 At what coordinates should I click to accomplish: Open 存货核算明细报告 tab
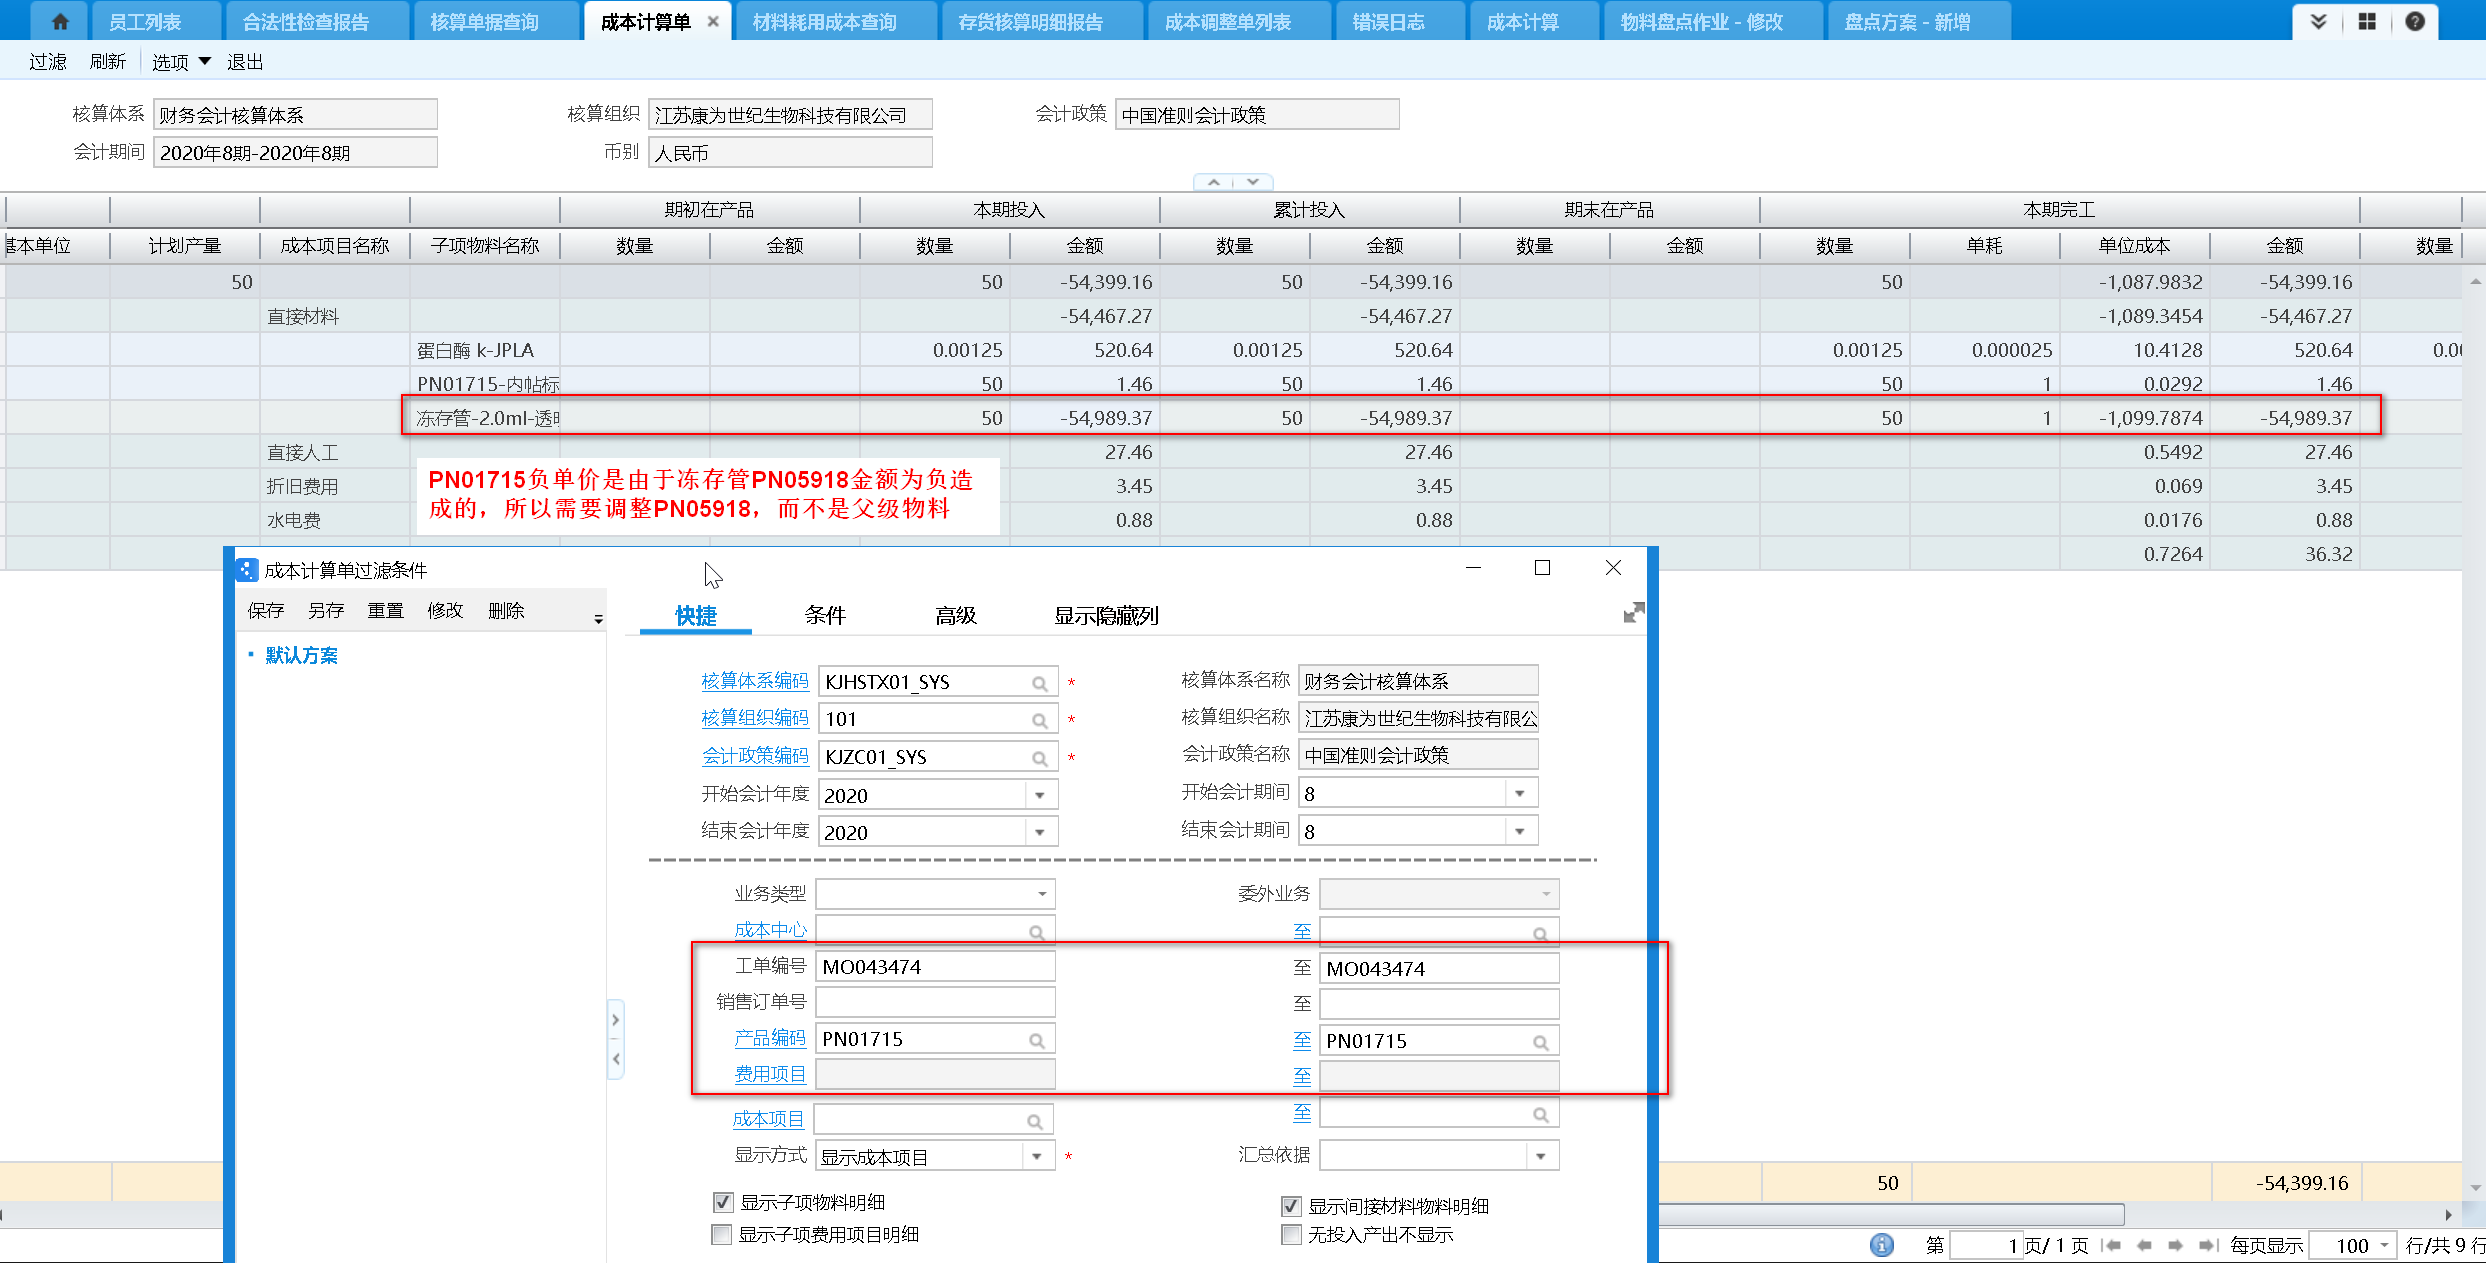point(1030,22)
